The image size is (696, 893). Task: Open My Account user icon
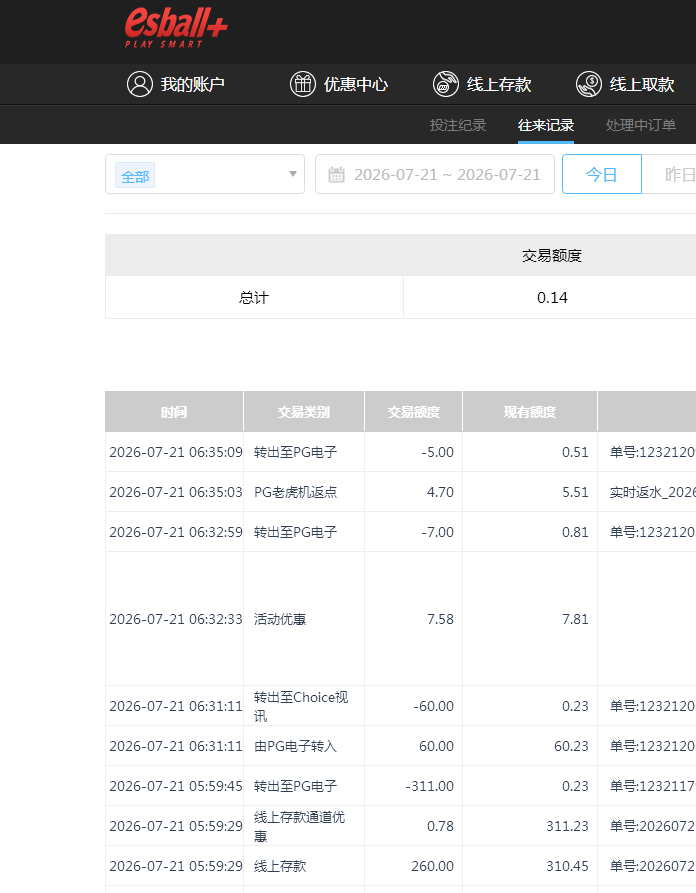tap(140, 84)
